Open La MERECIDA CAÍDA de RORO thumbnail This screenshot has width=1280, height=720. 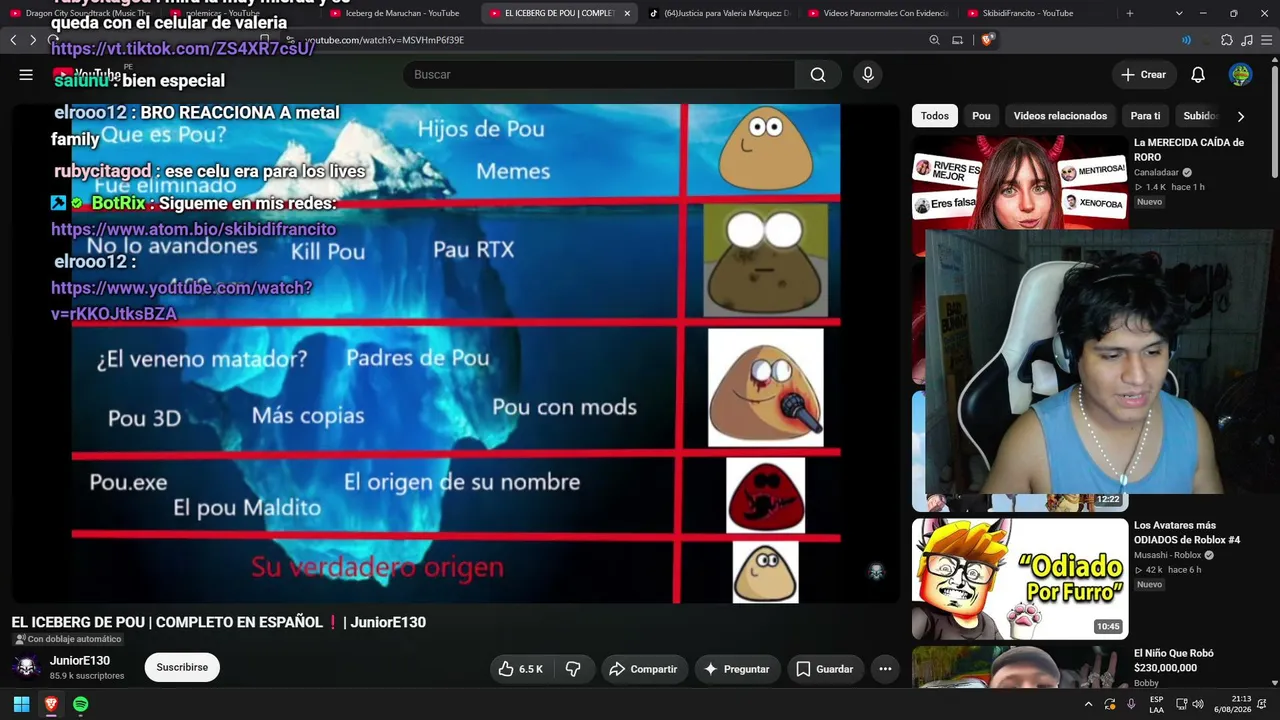(1020, 182)
